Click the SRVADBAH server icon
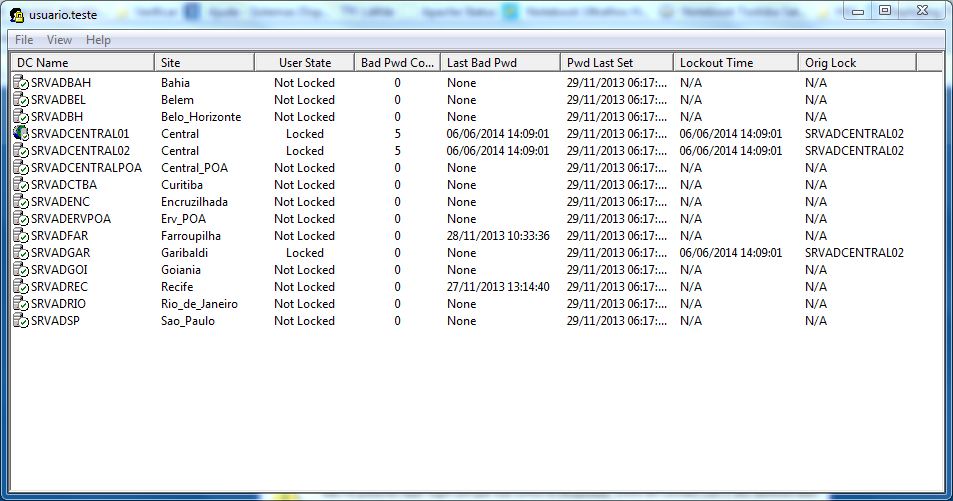The width and height of the screenshot is (953, 501). tap(21, 83)
